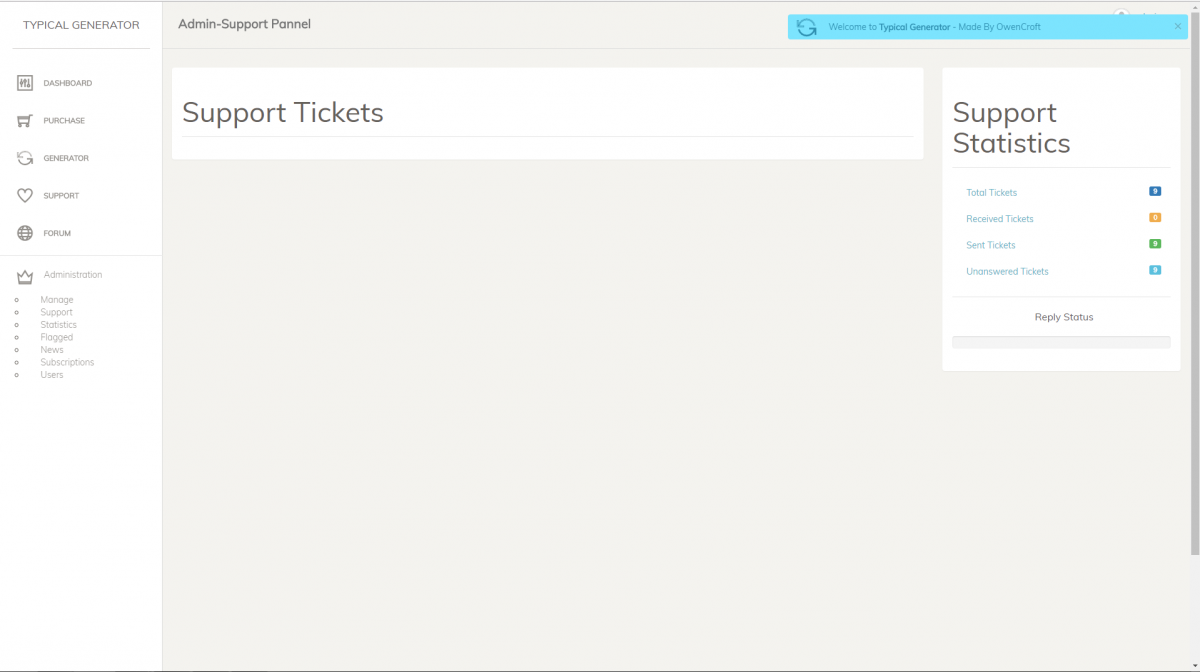Click the Generator refresh arrows icon

coord(25,158)
